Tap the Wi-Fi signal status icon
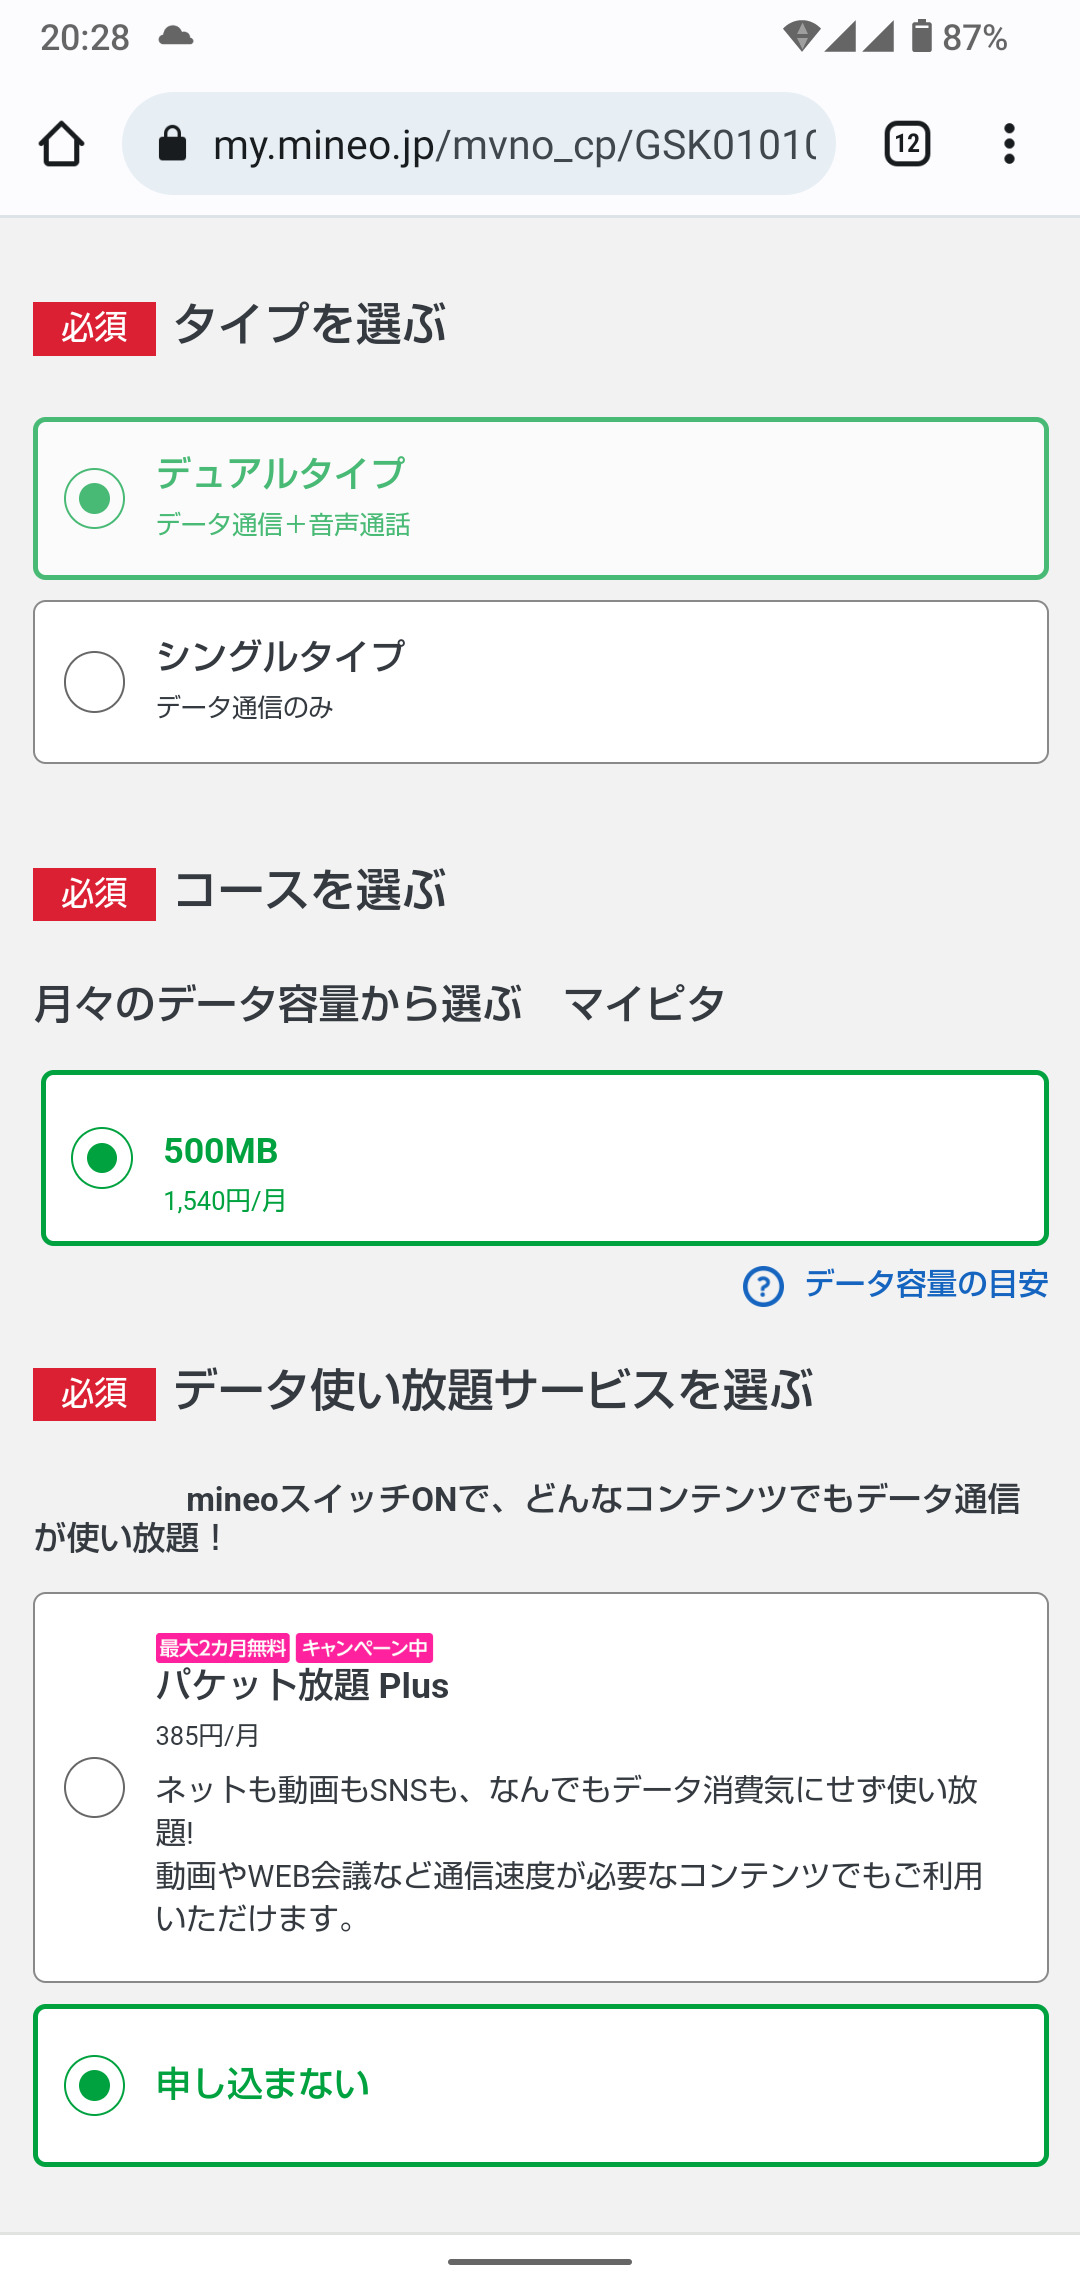 [x=800, y=37]
